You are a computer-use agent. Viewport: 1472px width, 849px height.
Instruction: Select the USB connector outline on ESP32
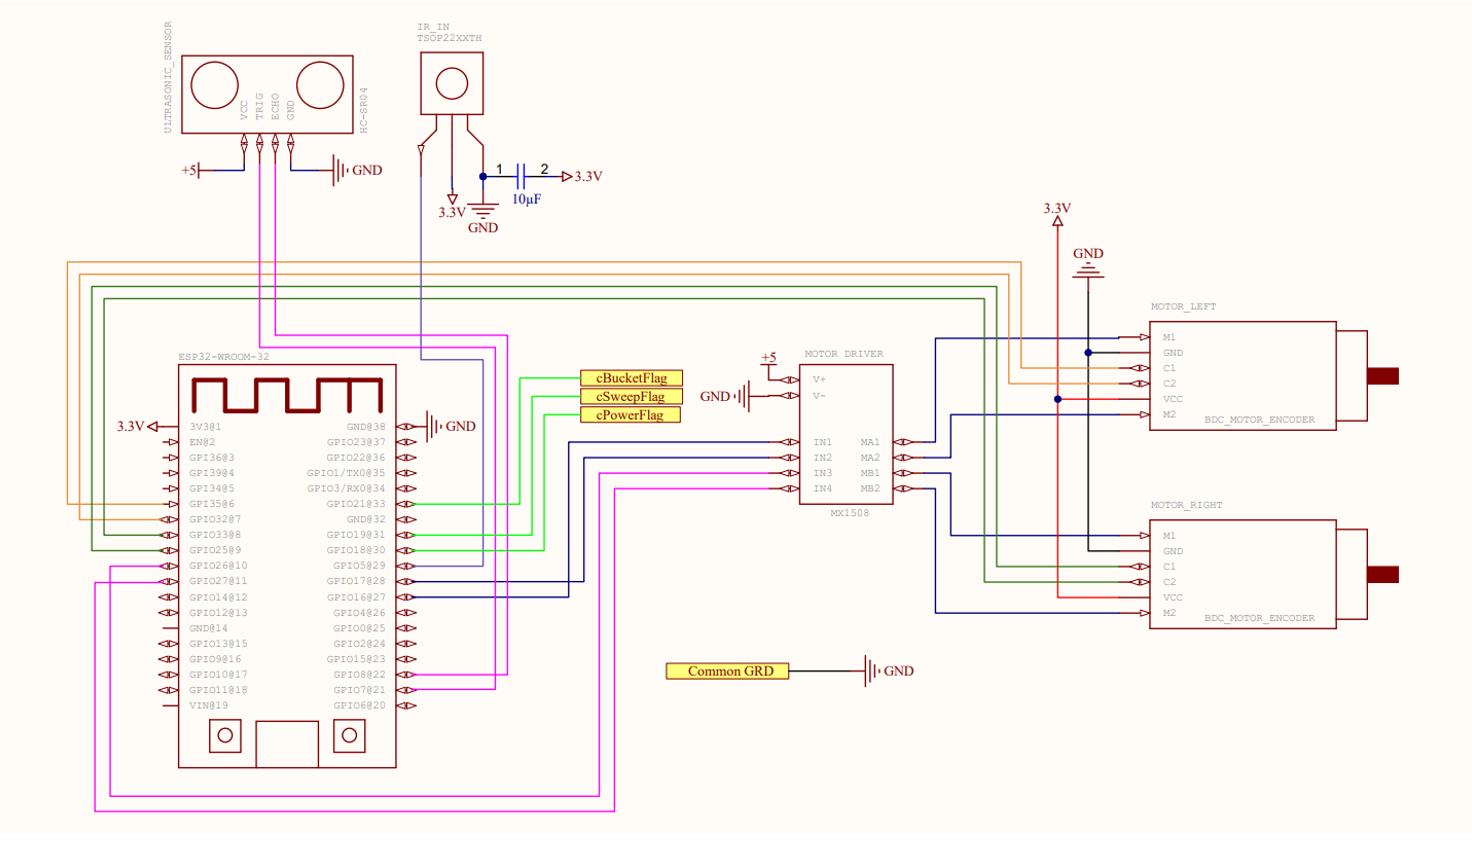pos(287,744)
